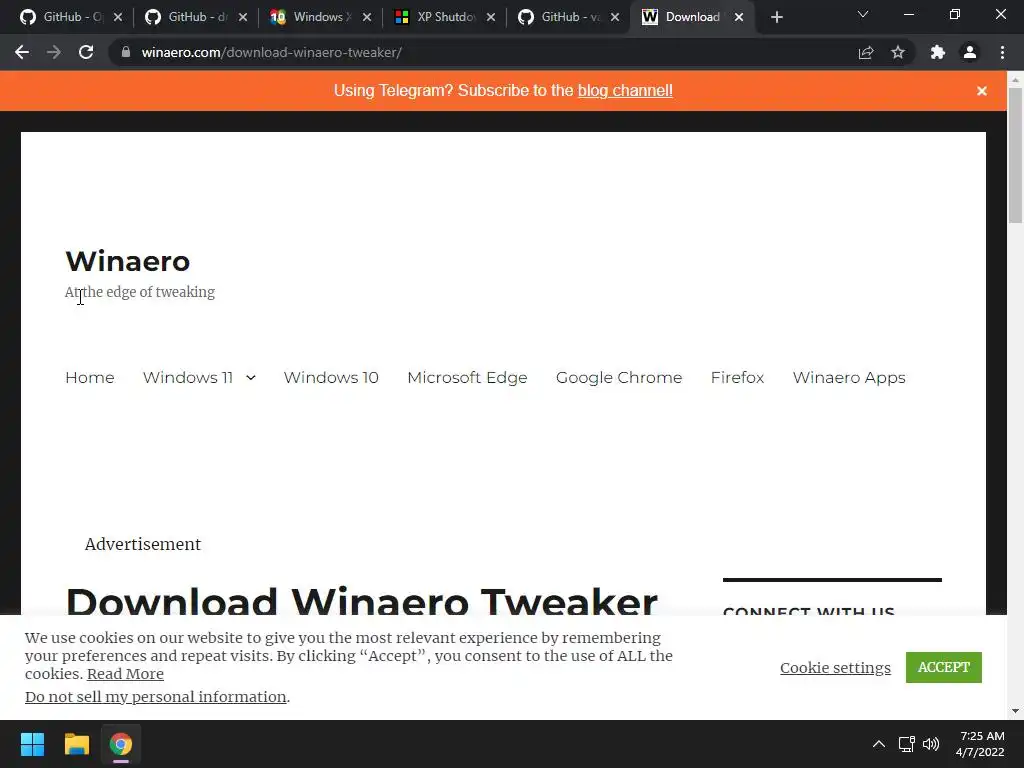Open Chrome three-dot menu

click(1002, 52)
